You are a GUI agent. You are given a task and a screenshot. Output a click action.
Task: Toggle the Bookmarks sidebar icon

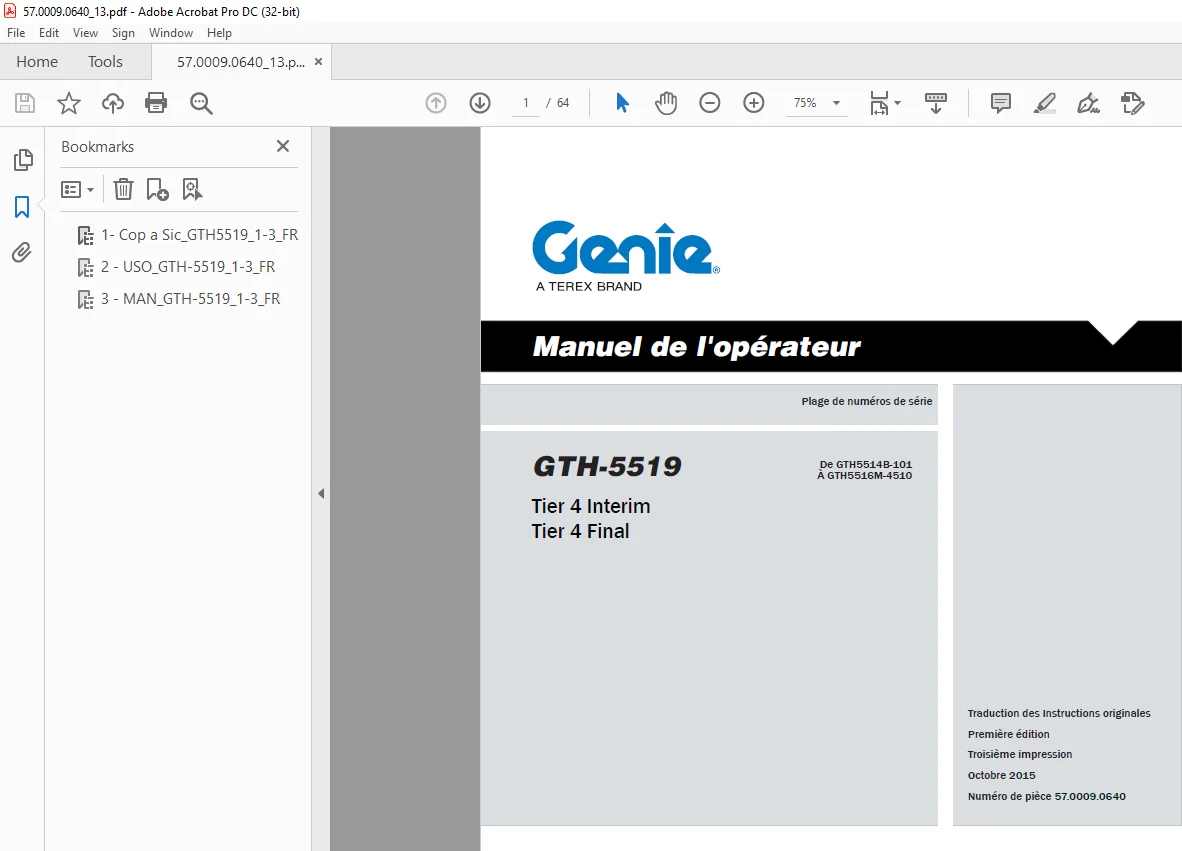click(x=22, y=207)
